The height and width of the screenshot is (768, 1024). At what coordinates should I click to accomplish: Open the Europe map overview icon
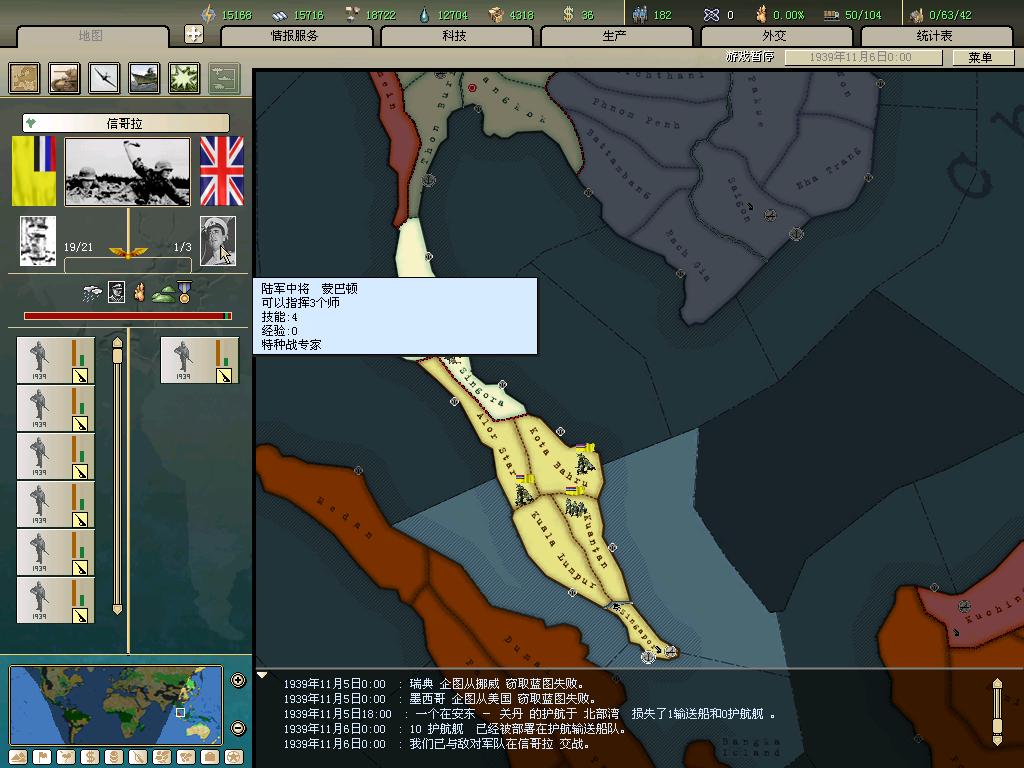pyautogui.click(x=25, y=78)
